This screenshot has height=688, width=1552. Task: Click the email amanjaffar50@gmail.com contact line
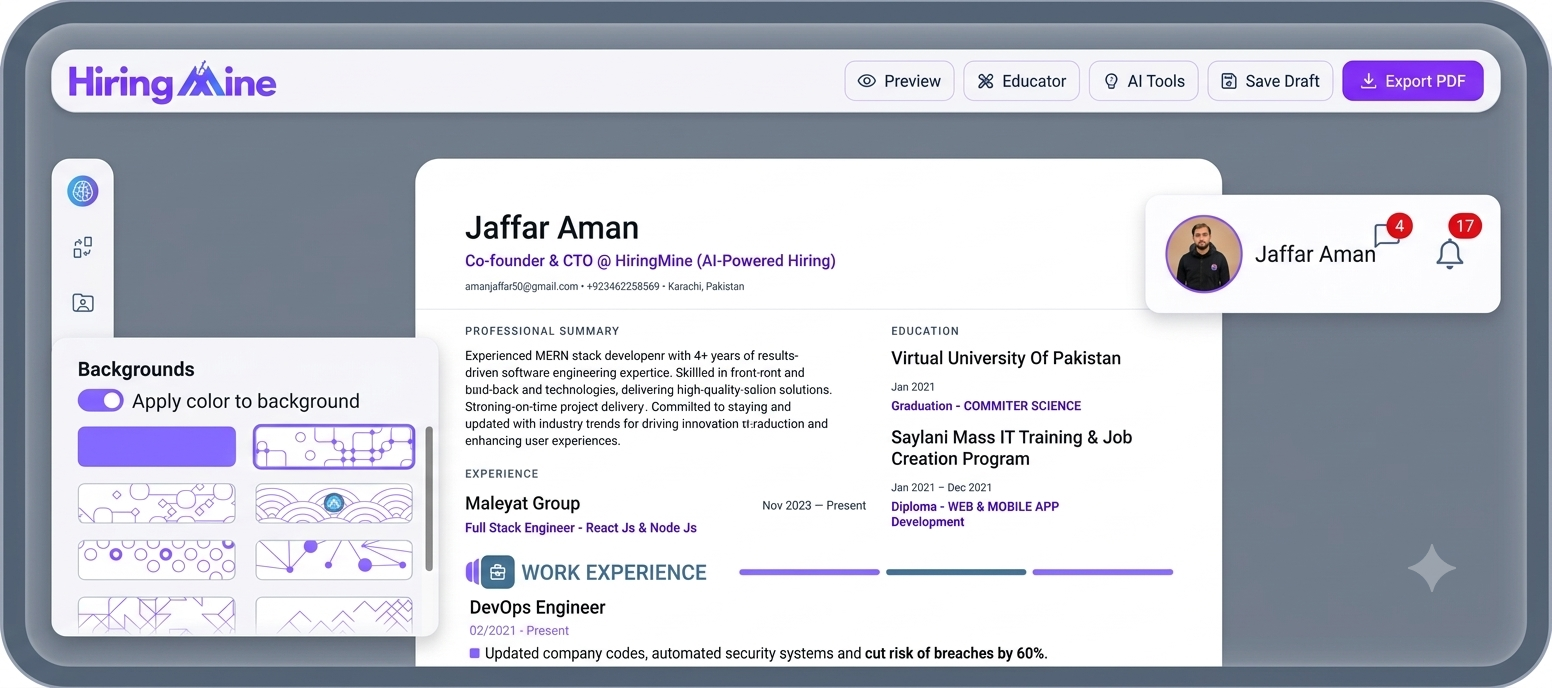pos(522,286)
